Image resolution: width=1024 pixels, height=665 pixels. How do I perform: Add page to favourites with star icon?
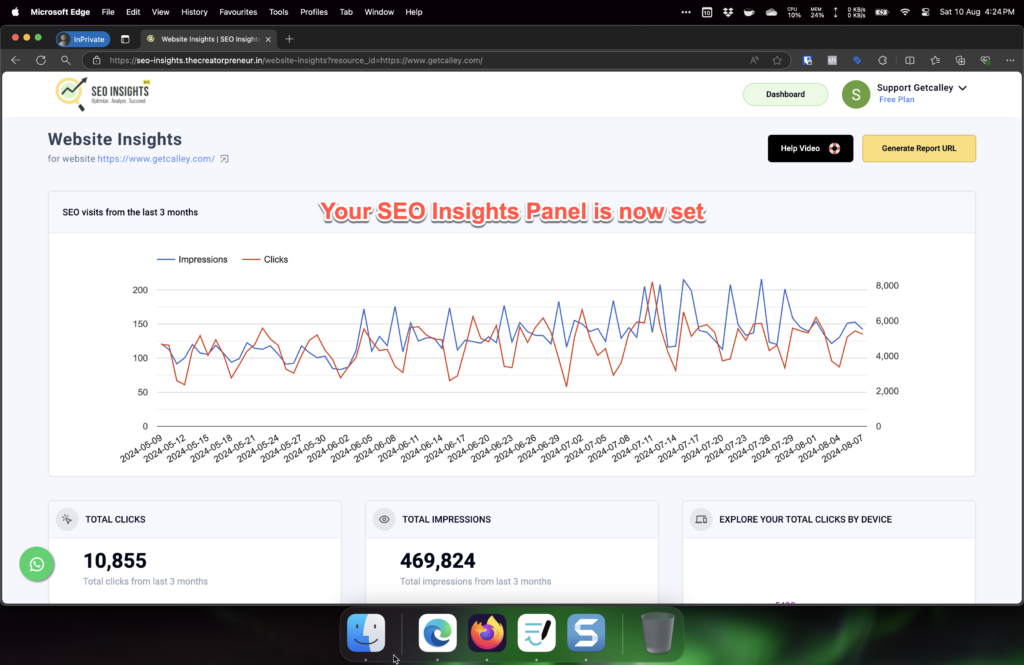776,60
